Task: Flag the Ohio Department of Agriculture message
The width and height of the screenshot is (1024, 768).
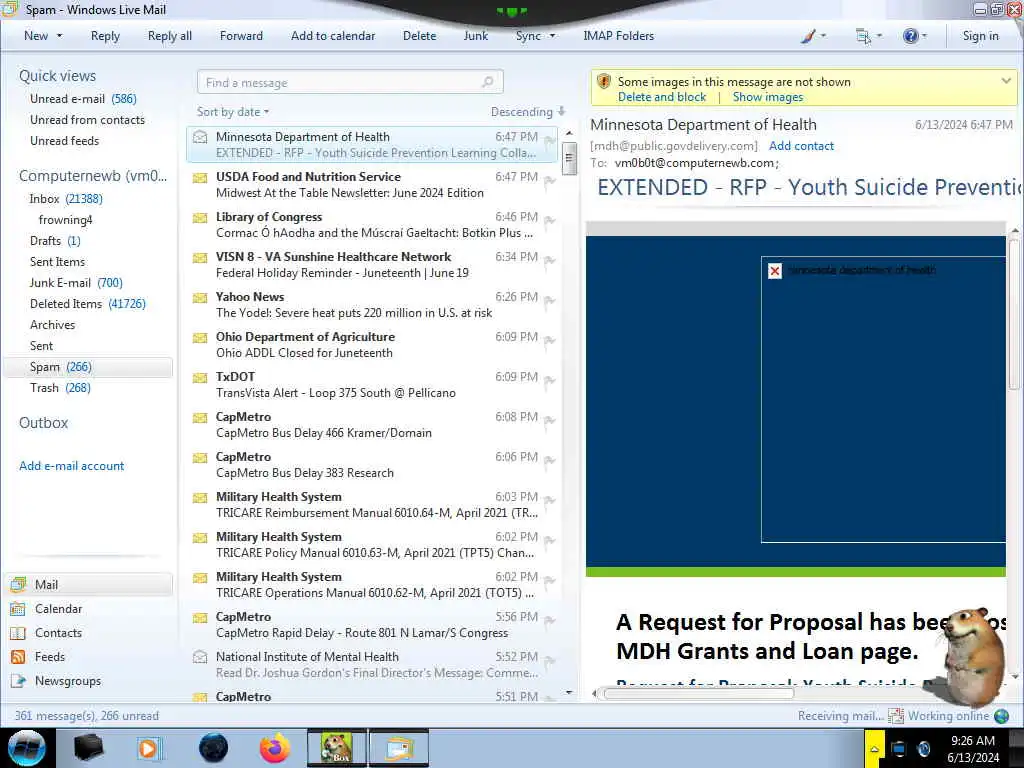Action: click(x=550, y=341)
